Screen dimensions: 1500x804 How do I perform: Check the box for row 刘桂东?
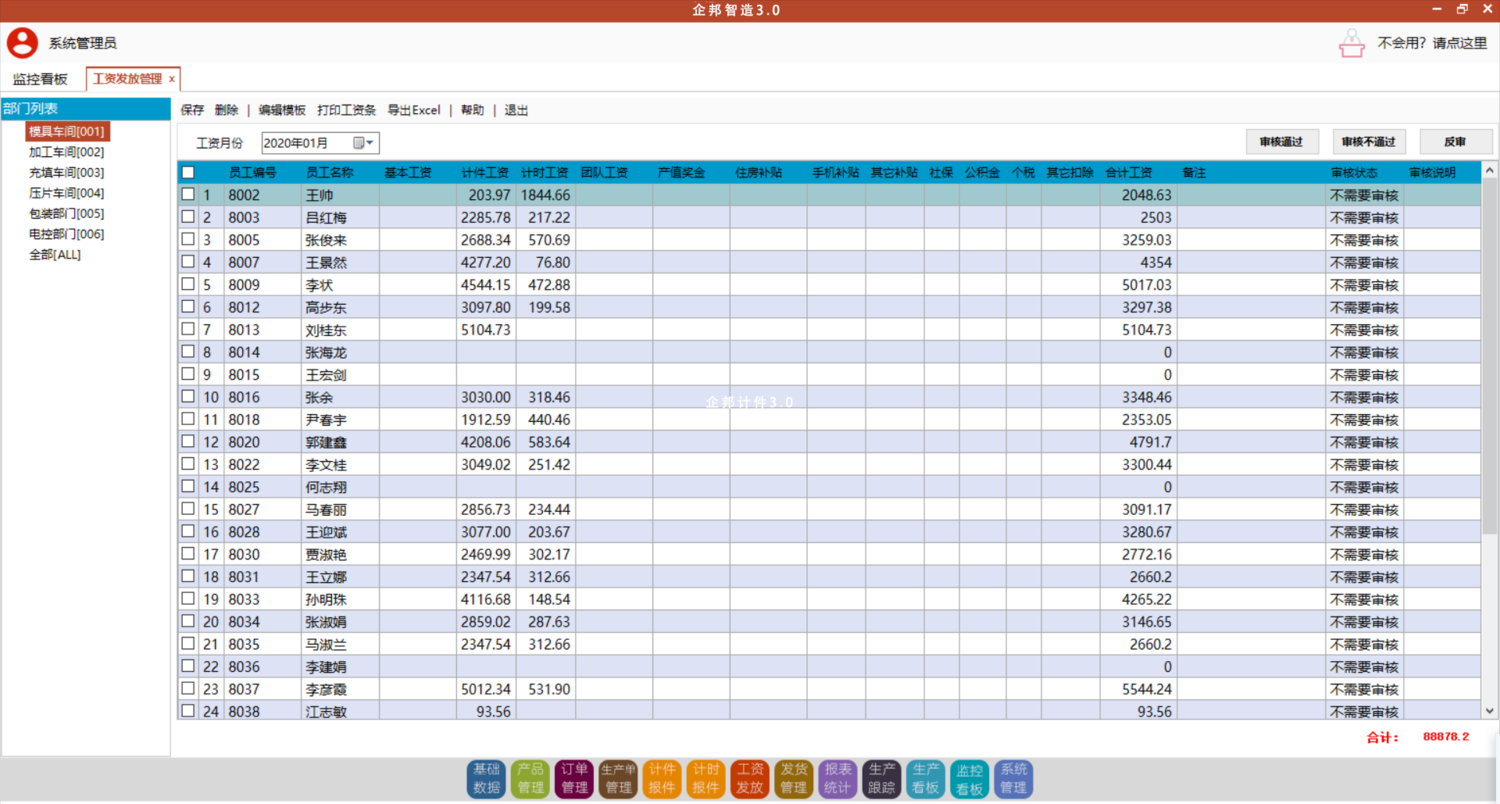point(188,328)
